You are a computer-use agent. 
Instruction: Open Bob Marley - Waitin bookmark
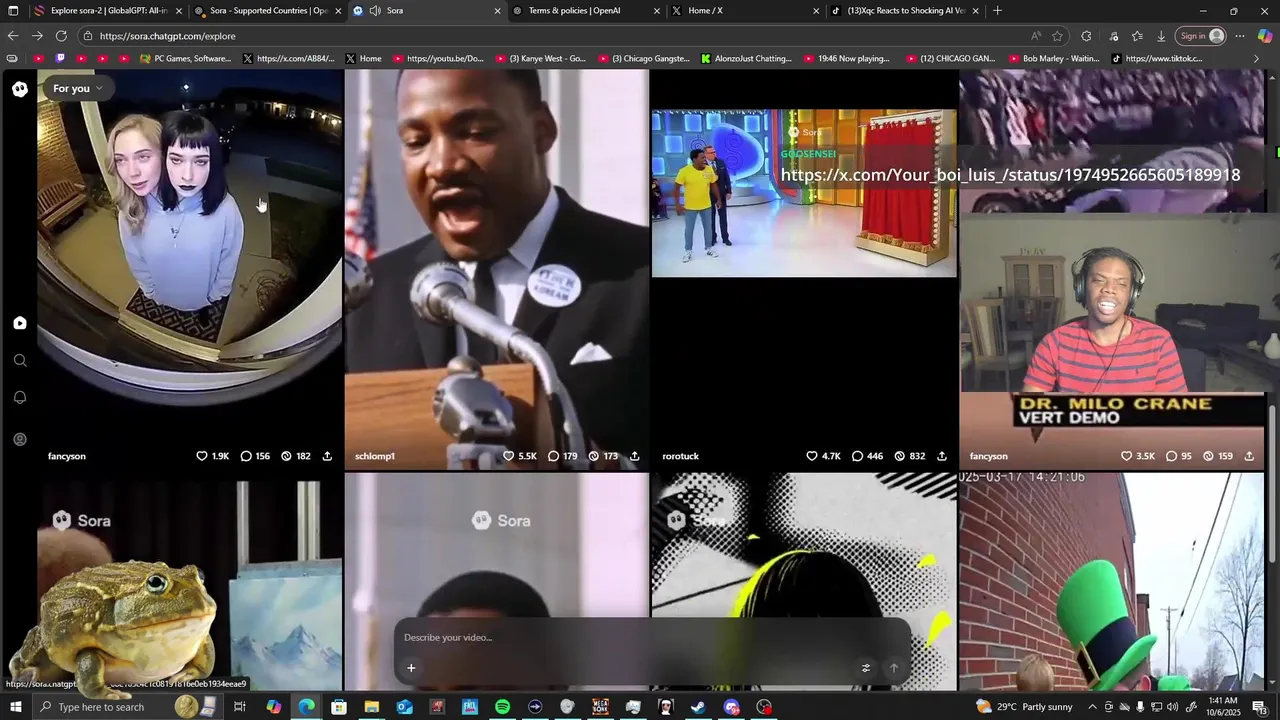1053,59
